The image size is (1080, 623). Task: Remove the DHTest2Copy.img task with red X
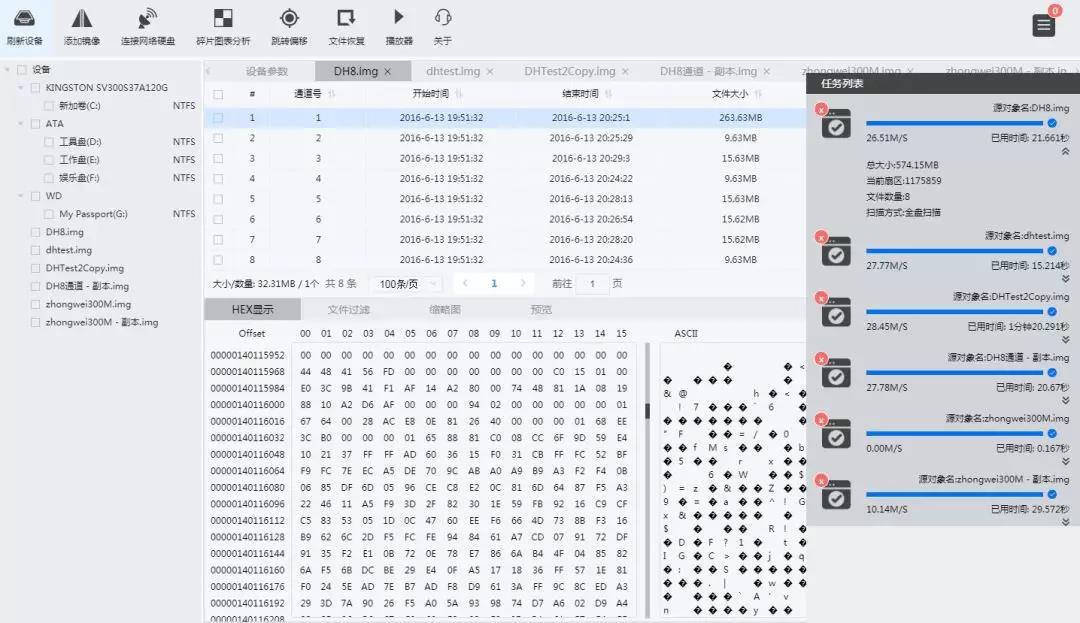click(x=821, y=297)
